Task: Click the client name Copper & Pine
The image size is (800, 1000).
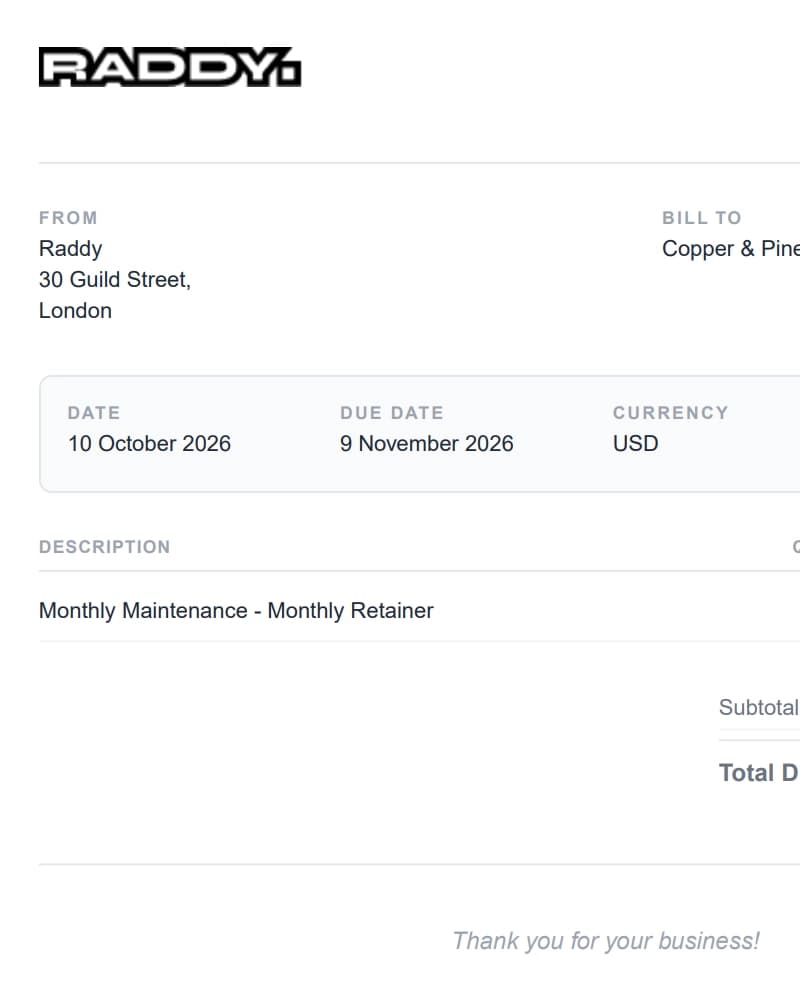Action: pyautogui.click(x=731, y=248)
